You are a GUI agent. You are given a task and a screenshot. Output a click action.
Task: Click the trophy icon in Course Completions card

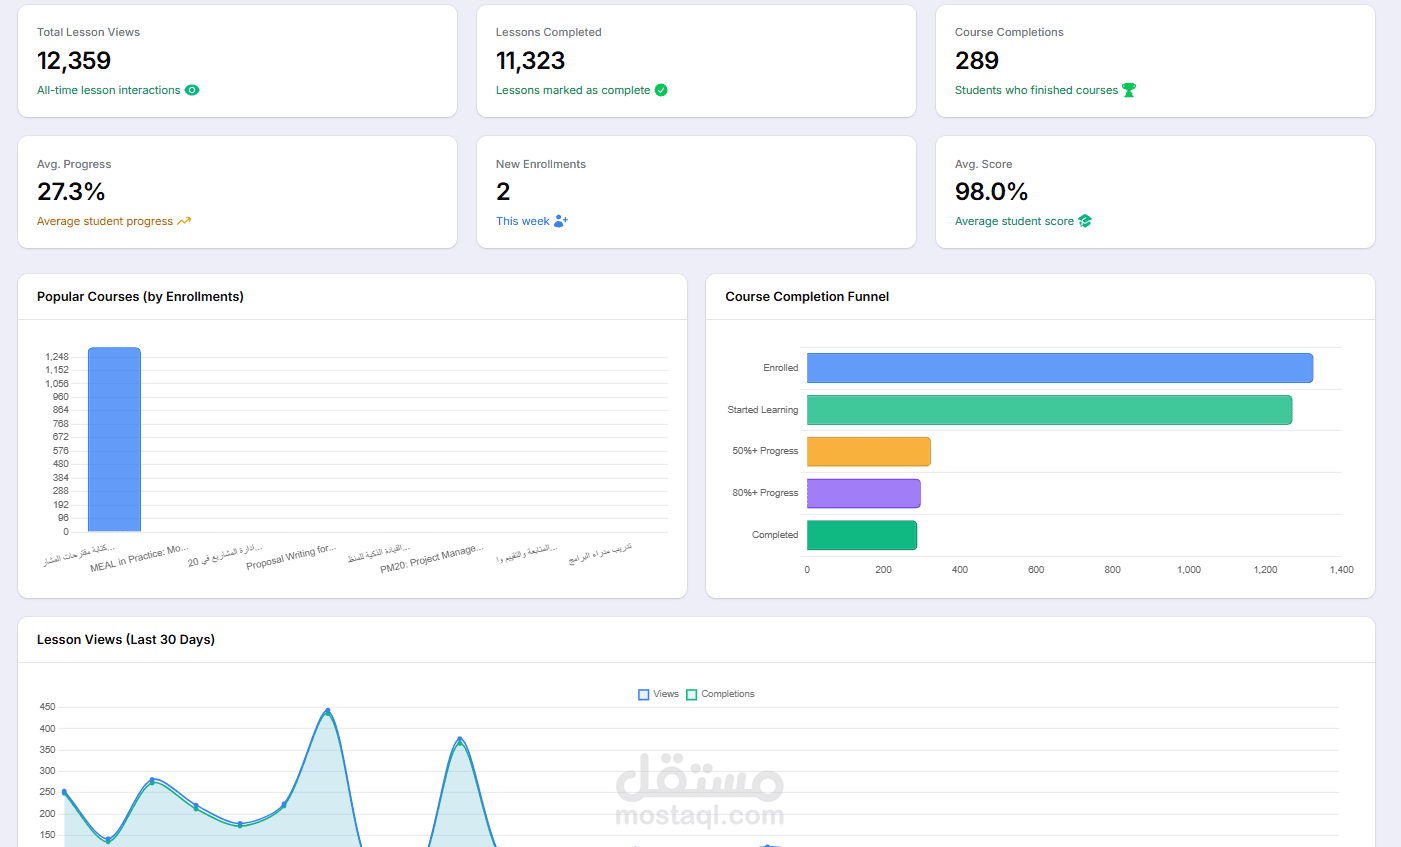[x=1129, y=90]
